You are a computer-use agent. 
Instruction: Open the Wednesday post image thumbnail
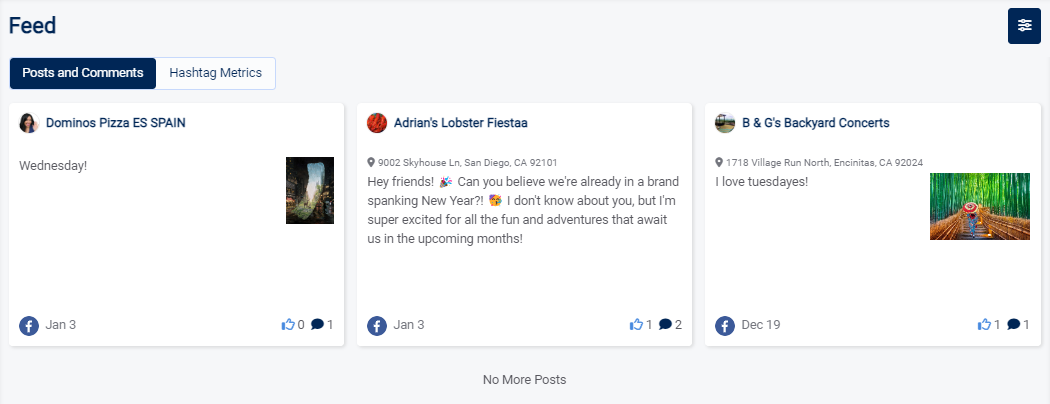[309, 190]
